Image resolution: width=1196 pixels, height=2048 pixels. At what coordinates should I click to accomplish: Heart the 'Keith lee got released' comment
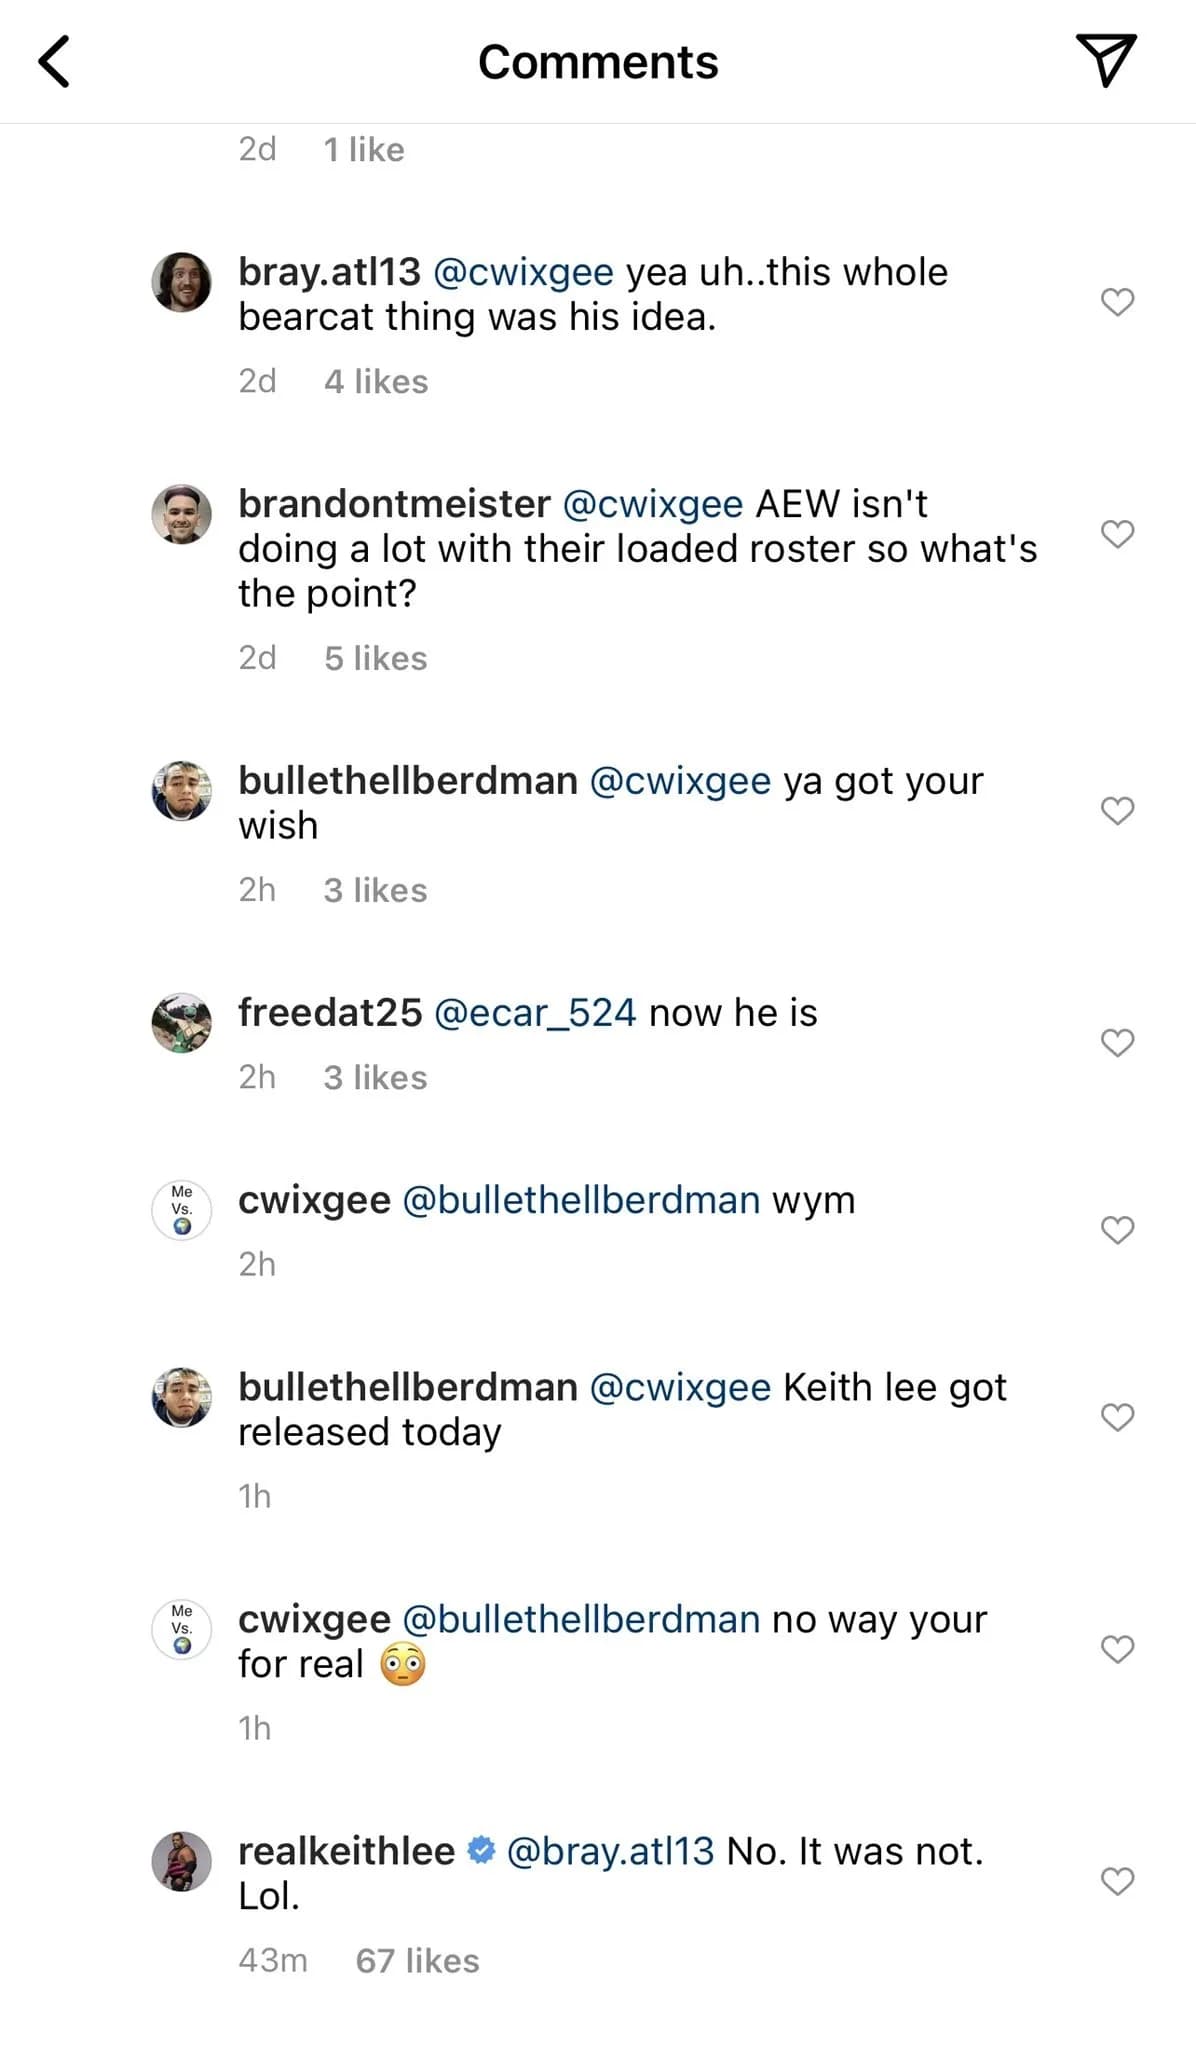point(1117,1417)
